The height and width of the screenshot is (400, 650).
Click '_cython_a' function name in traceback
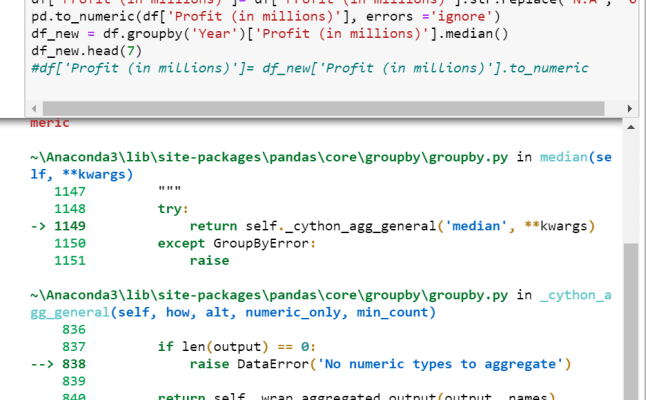(x=575, y=295)
